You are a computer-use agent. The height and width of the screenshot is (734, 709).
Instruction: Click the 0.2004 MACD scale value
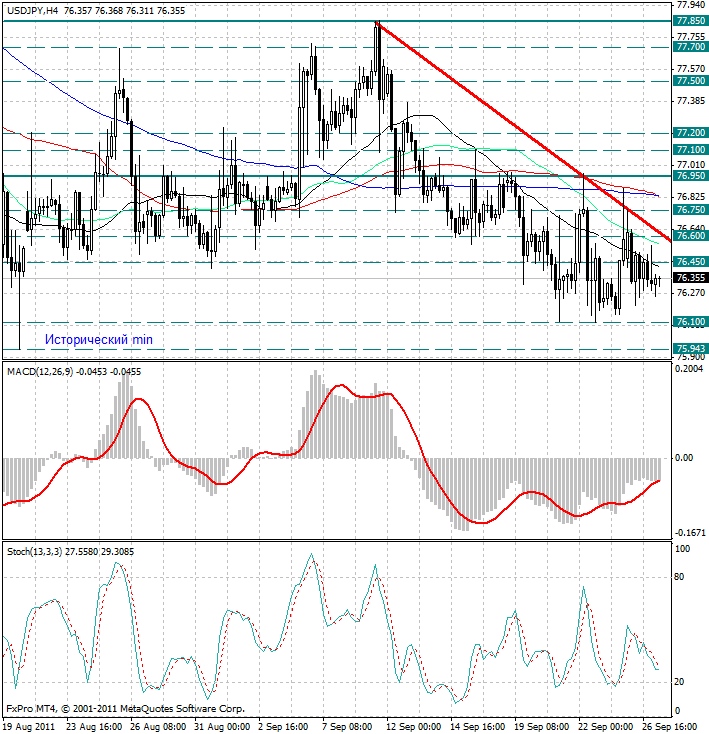coord(689,369)
